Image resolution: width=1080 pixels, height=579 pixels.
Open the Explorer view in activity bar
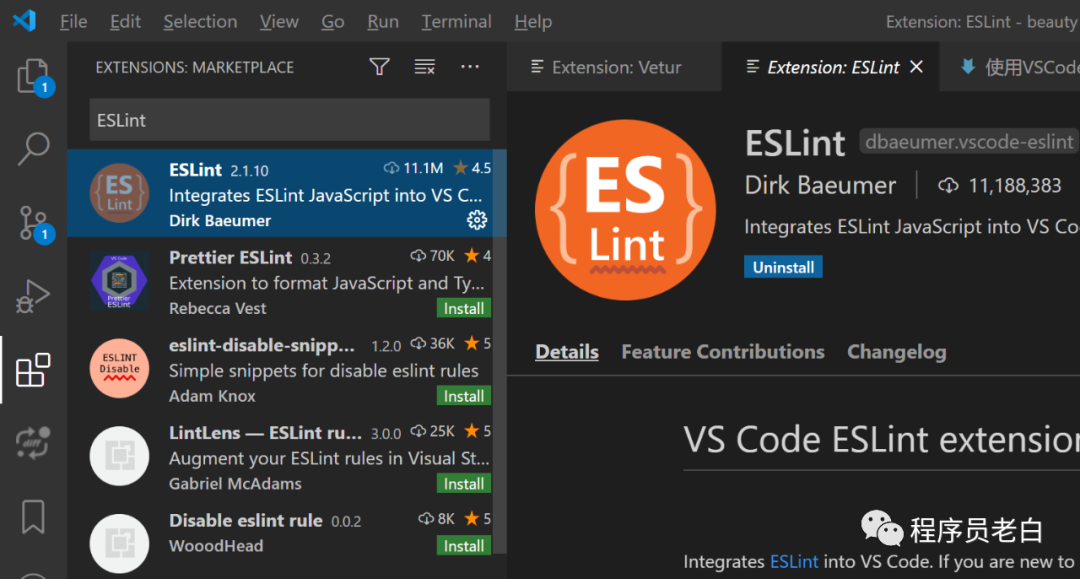pyautogui.click(x=33, y=76)
